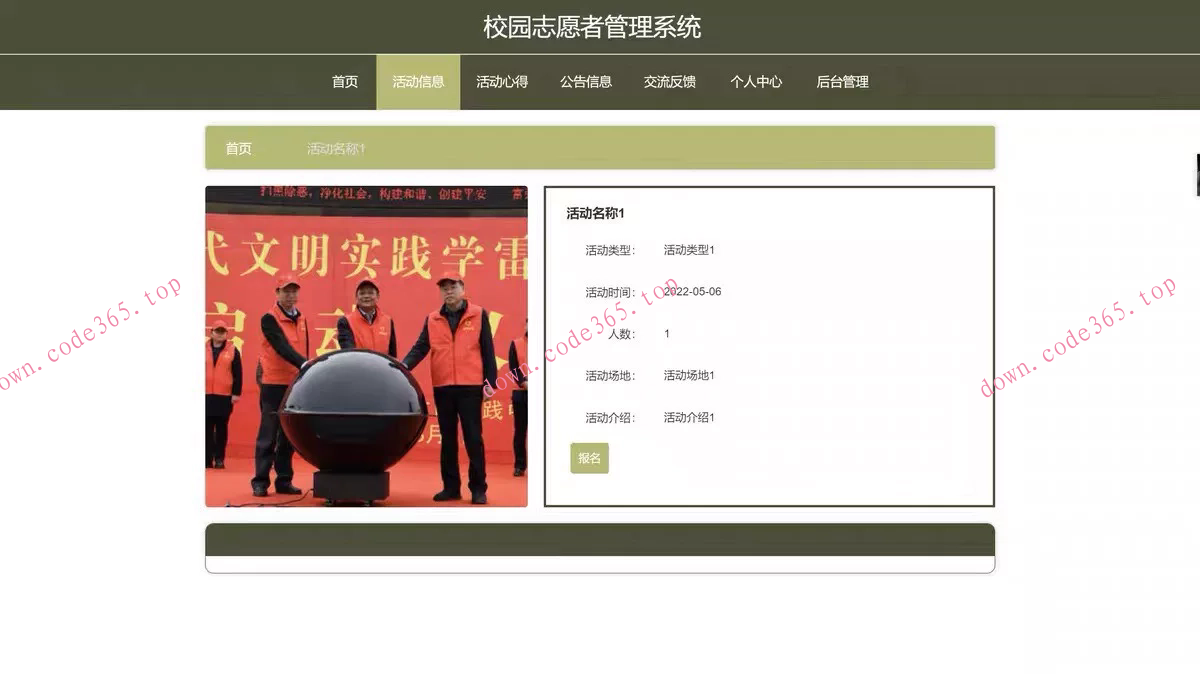Navigate to 公告信息
1200x674 pixels.
coord(586,82)
